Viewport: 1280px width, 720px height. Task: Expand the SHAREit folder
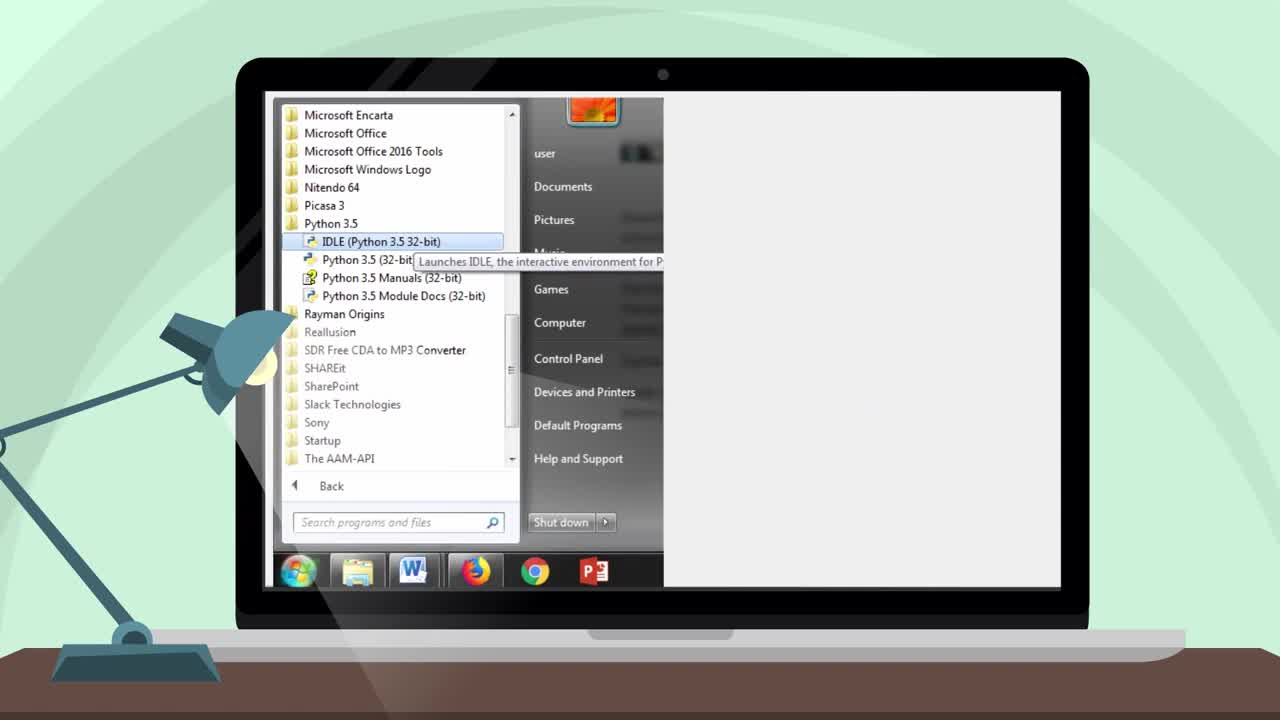[x=325, y=368]
